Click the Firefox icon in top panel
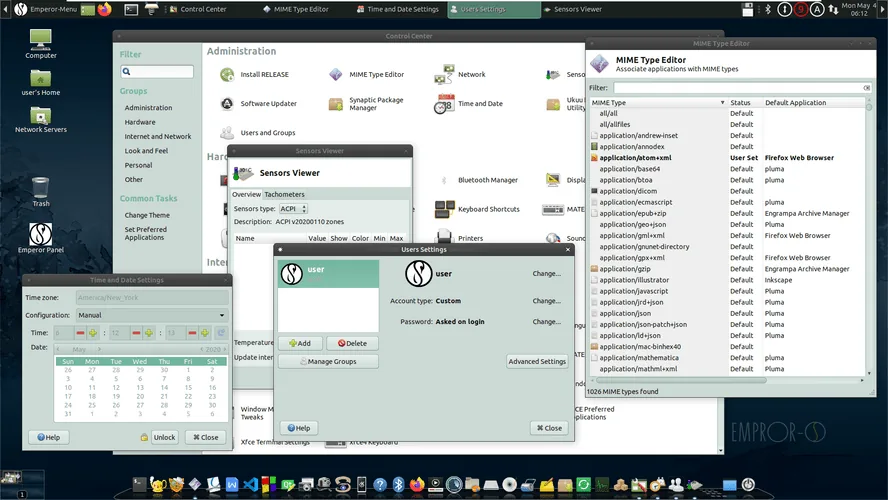 click(x=105, y=9)
